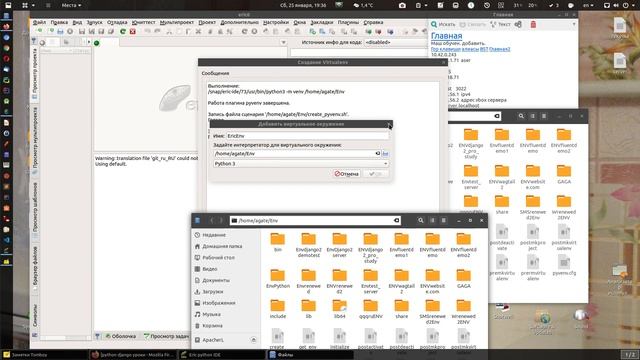Click the green circle icon above the editor
This screenshot has height=360, width=640.
pyautogui.click(x=97, y=43)
